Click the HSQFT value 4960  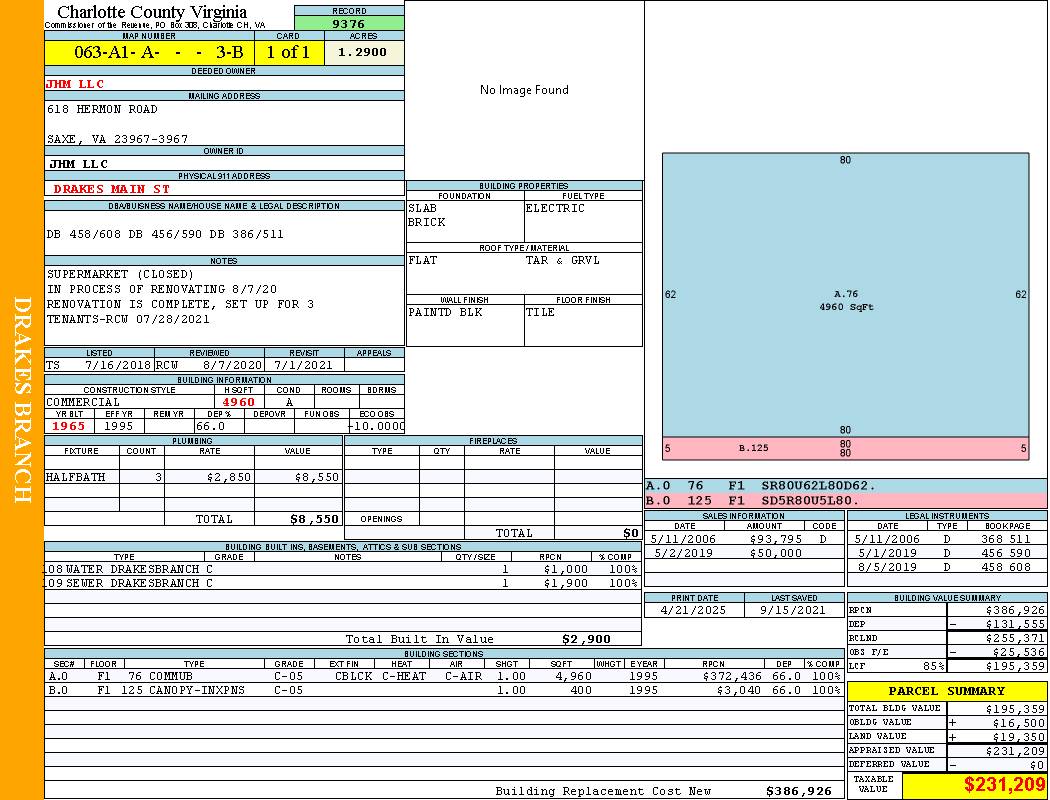click(x=238, y=402)
